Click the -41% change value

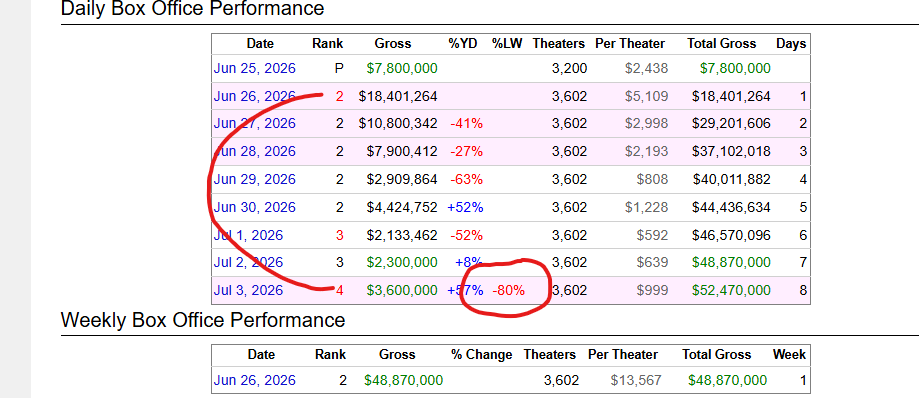(x=467, y=124)
